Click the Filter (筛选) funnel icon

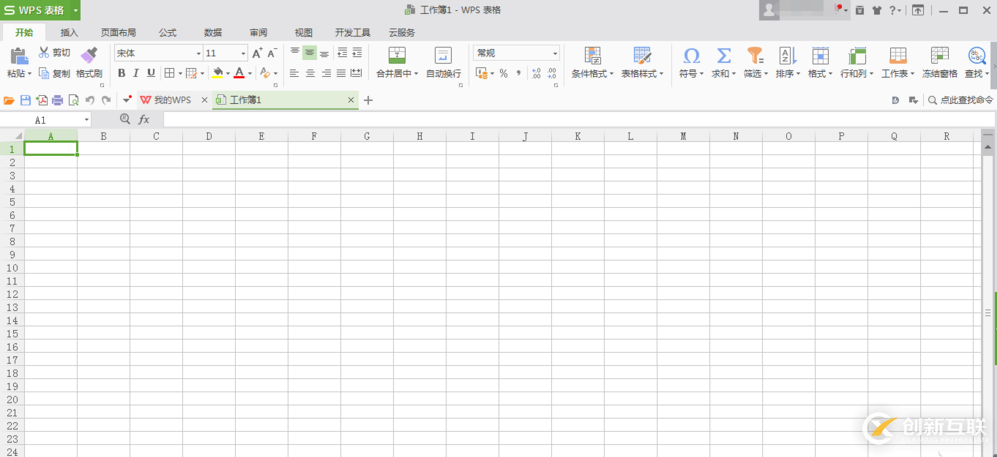click(x=755, y=56)
